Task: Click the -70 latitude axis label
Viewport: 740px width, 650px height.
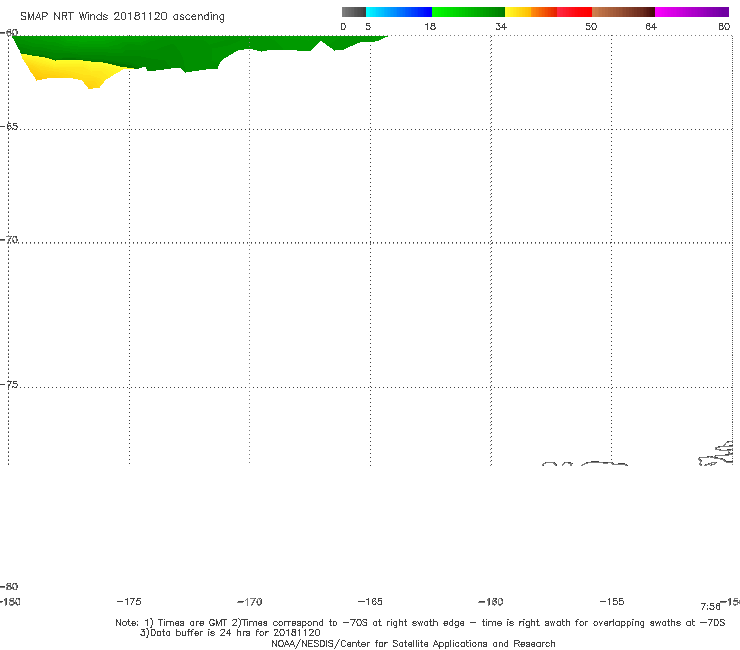Action: coord(9,240)
